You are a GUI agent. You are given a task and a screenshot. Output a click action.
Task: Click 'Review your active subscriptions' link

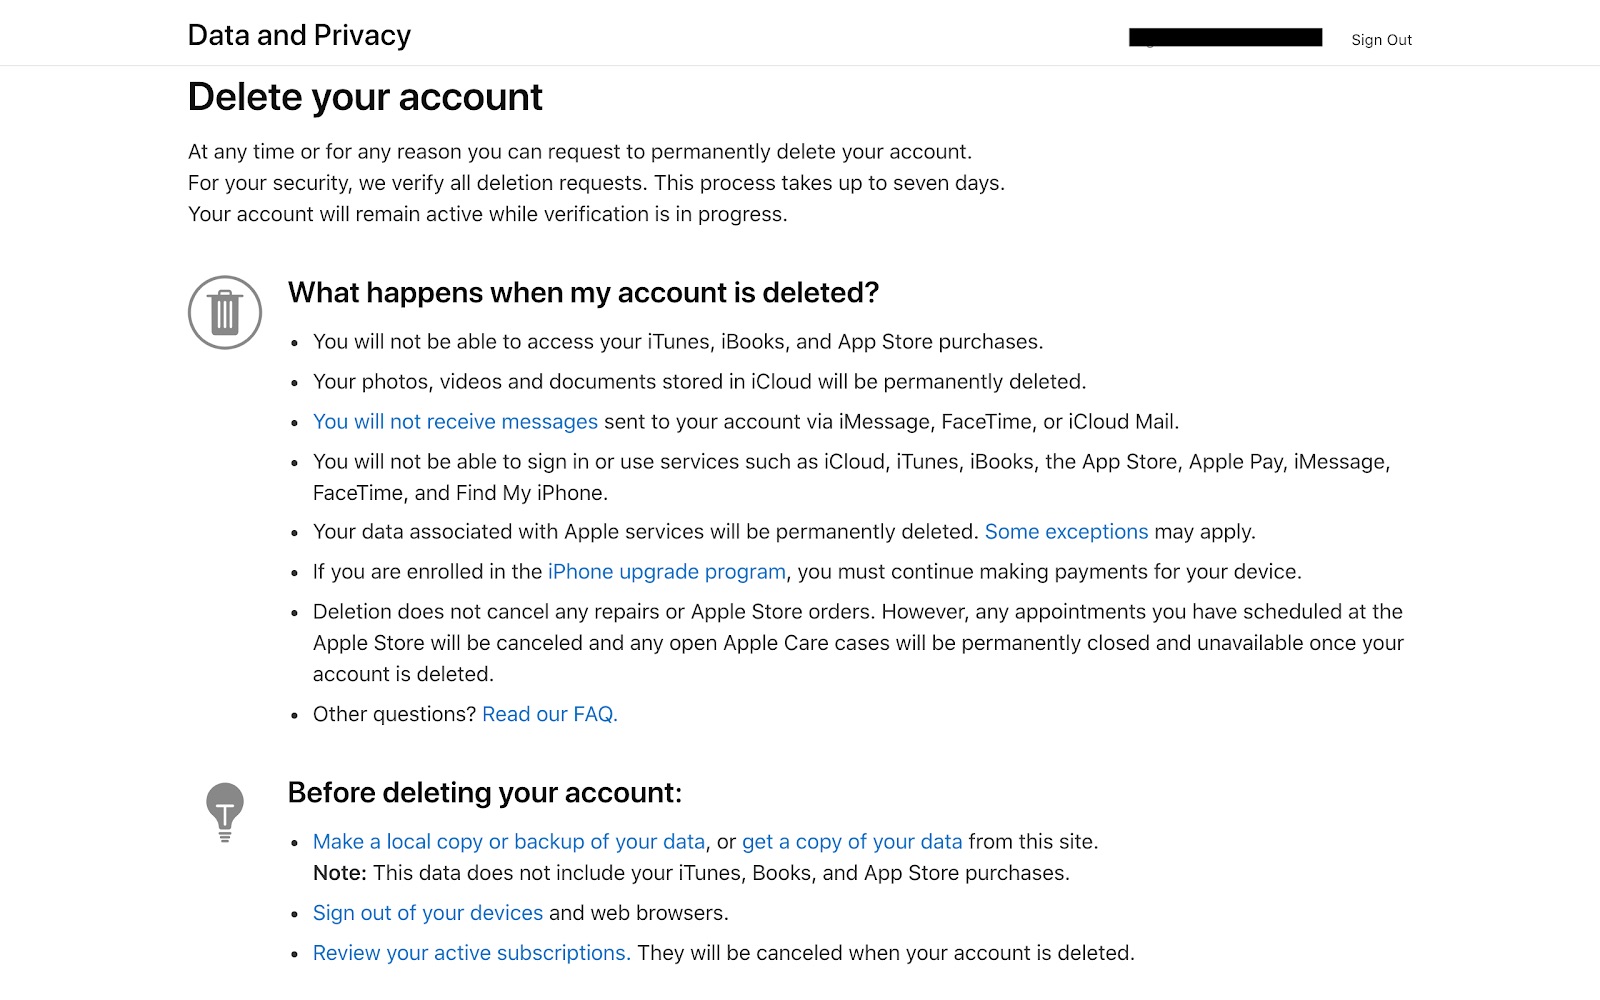coord(471,953)
